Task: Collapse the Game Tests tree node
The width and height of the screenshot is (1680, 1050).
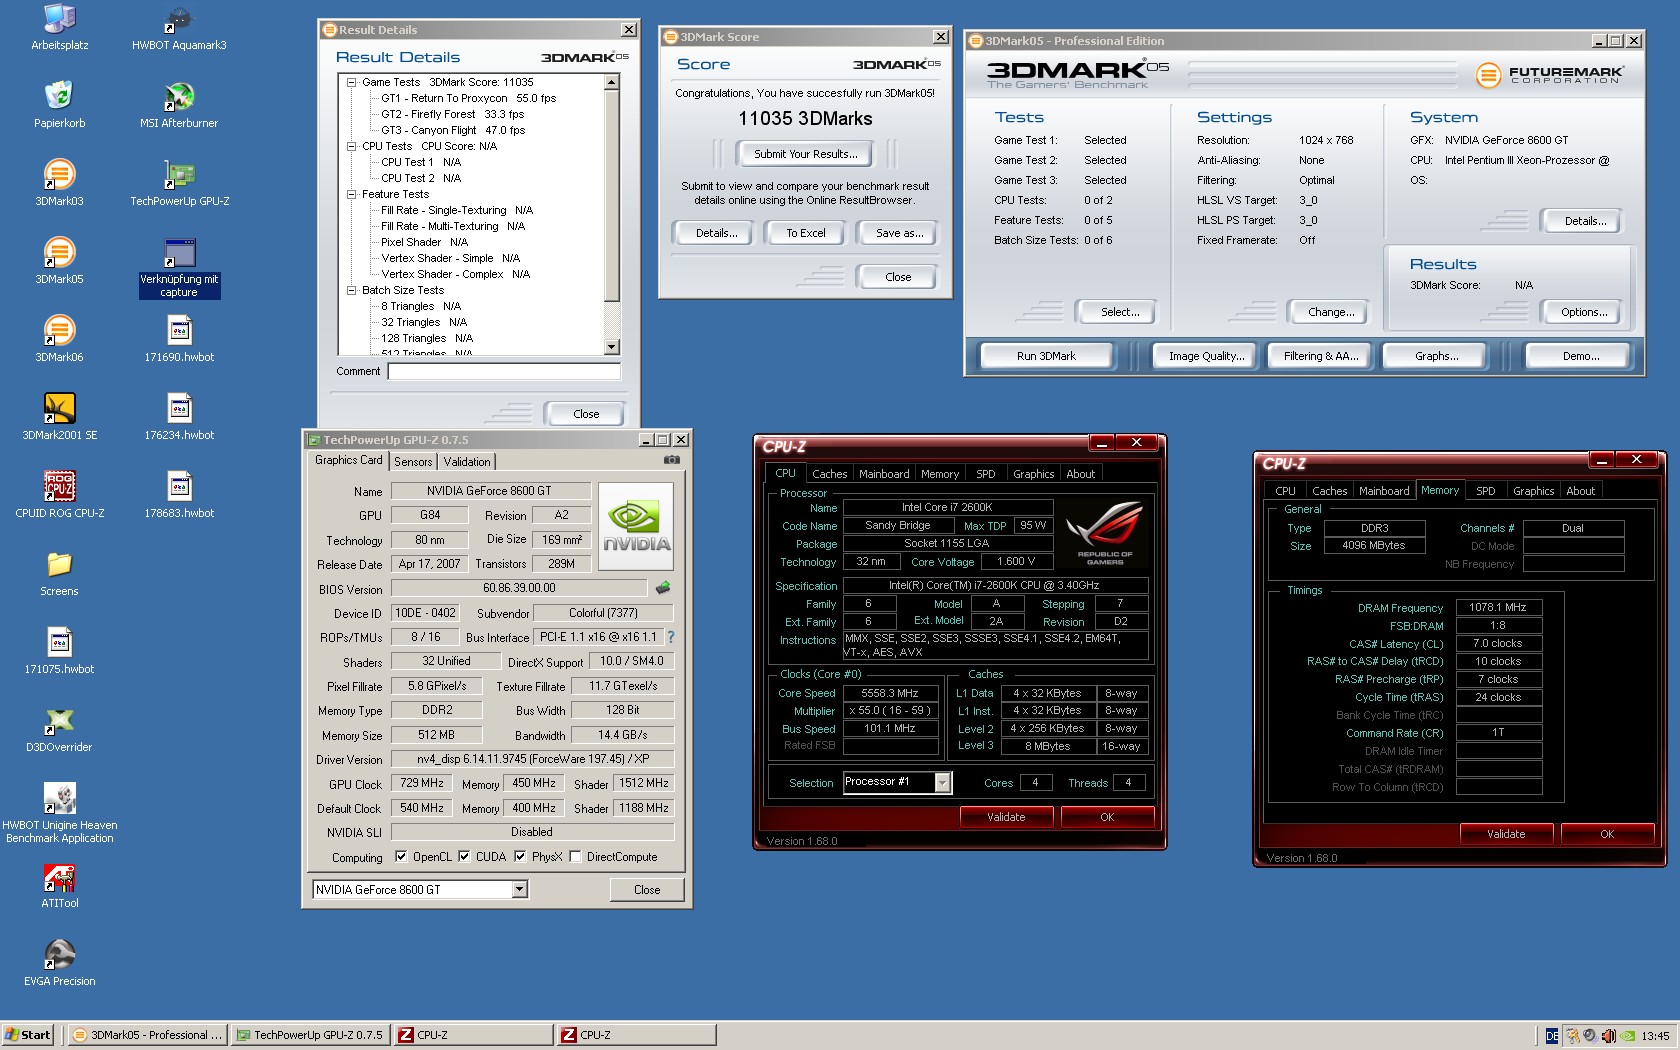Action: tap(352, 82)
